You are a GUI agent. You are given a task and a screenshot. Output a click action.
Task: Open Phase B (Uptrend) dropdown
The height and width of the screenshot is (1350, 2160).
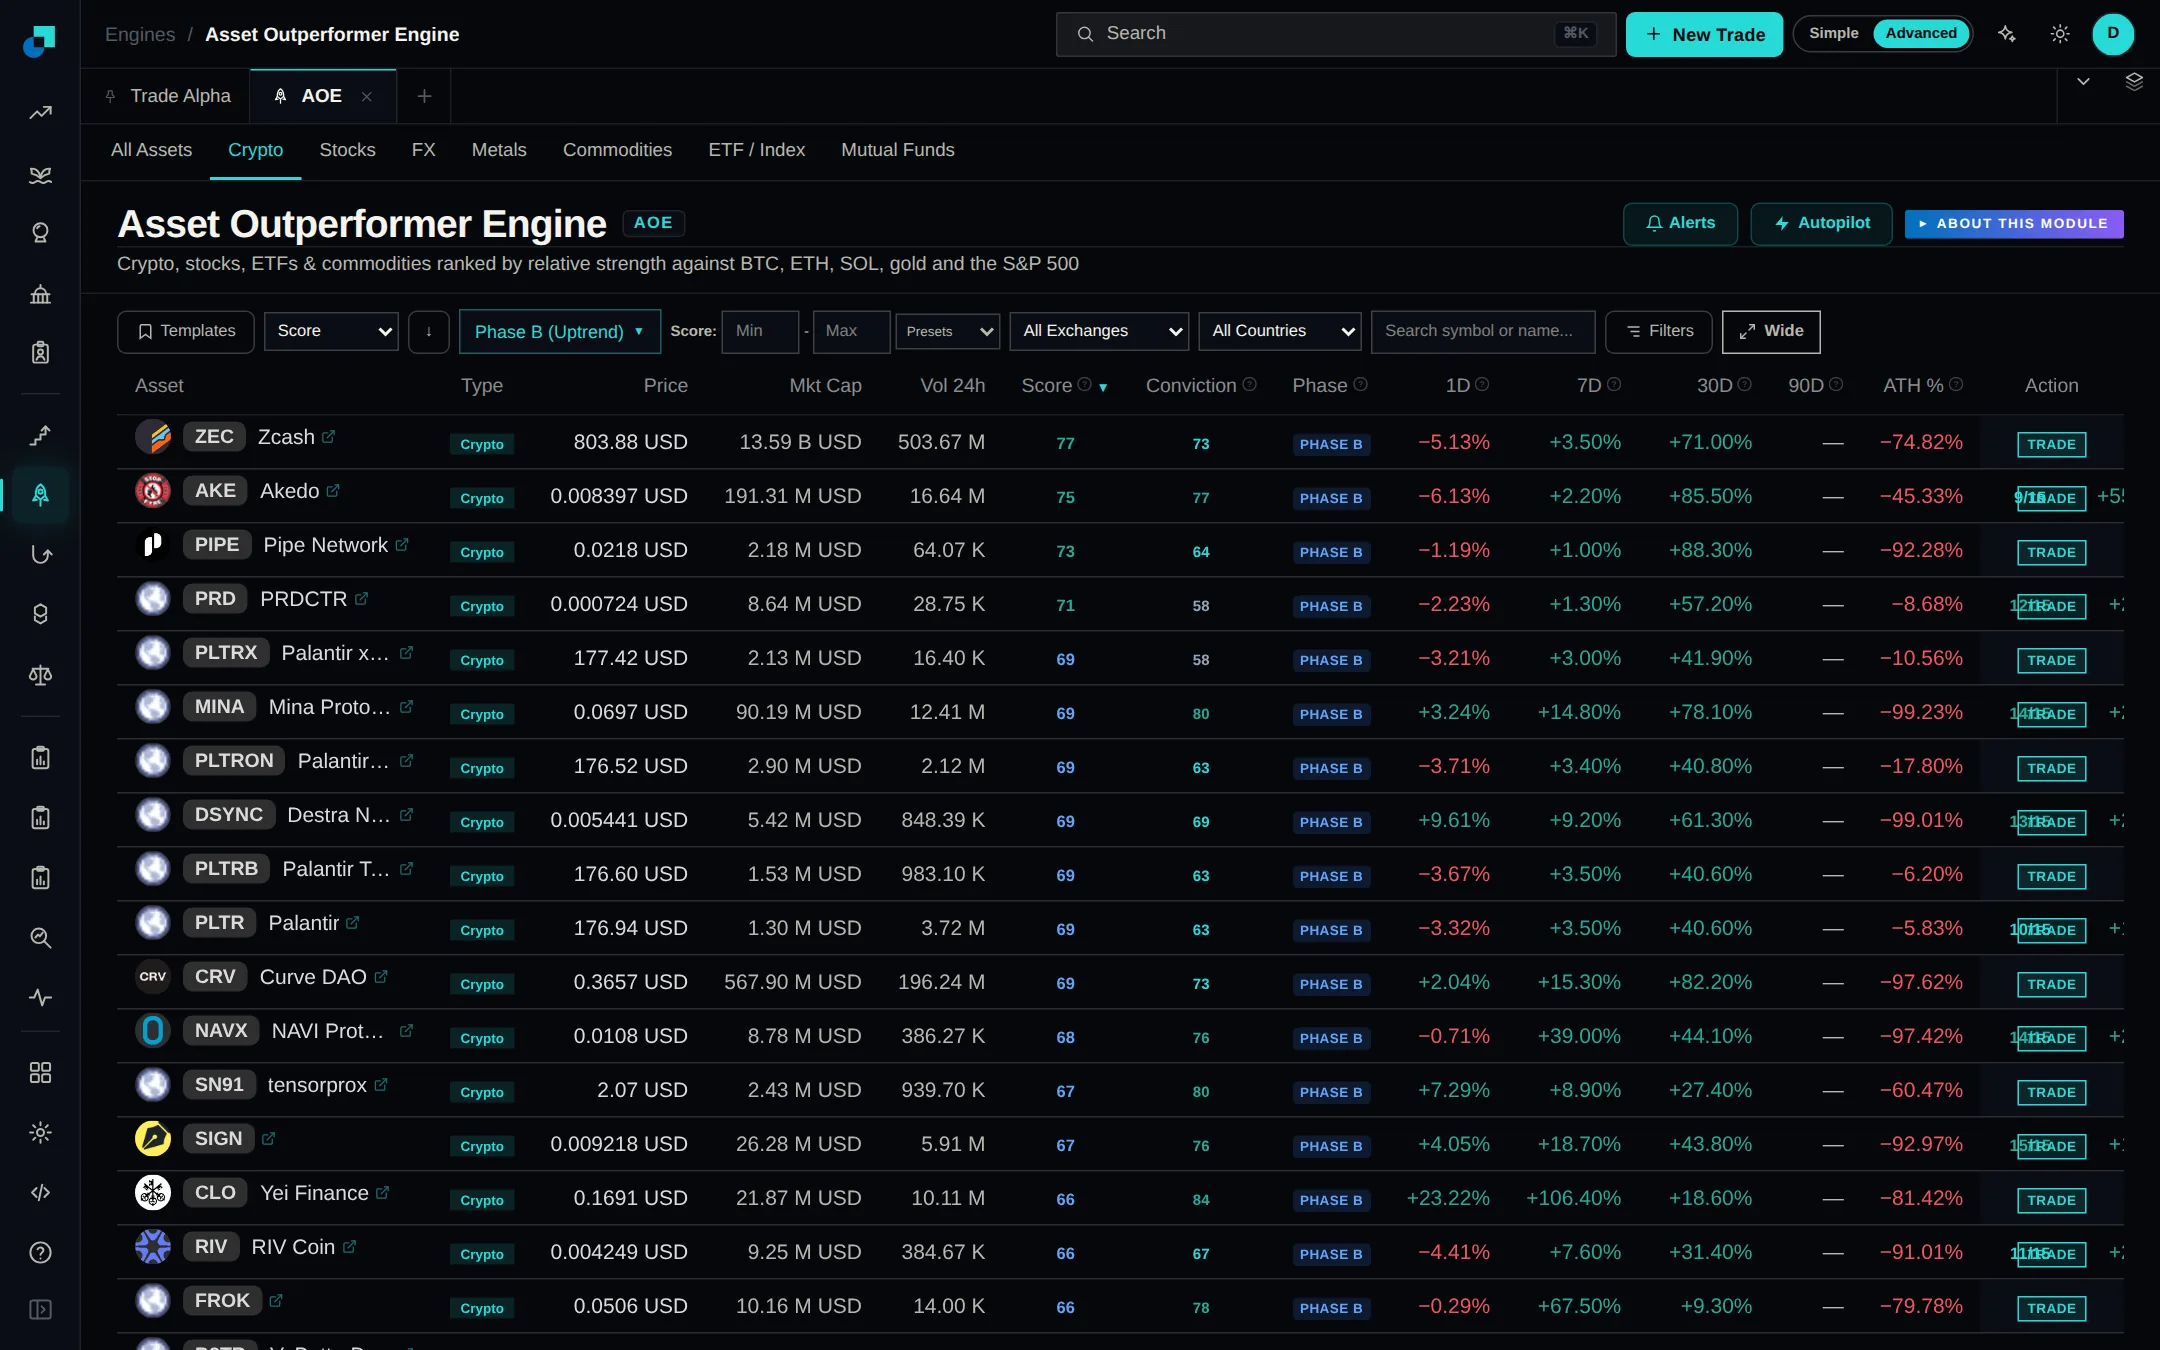560,332
